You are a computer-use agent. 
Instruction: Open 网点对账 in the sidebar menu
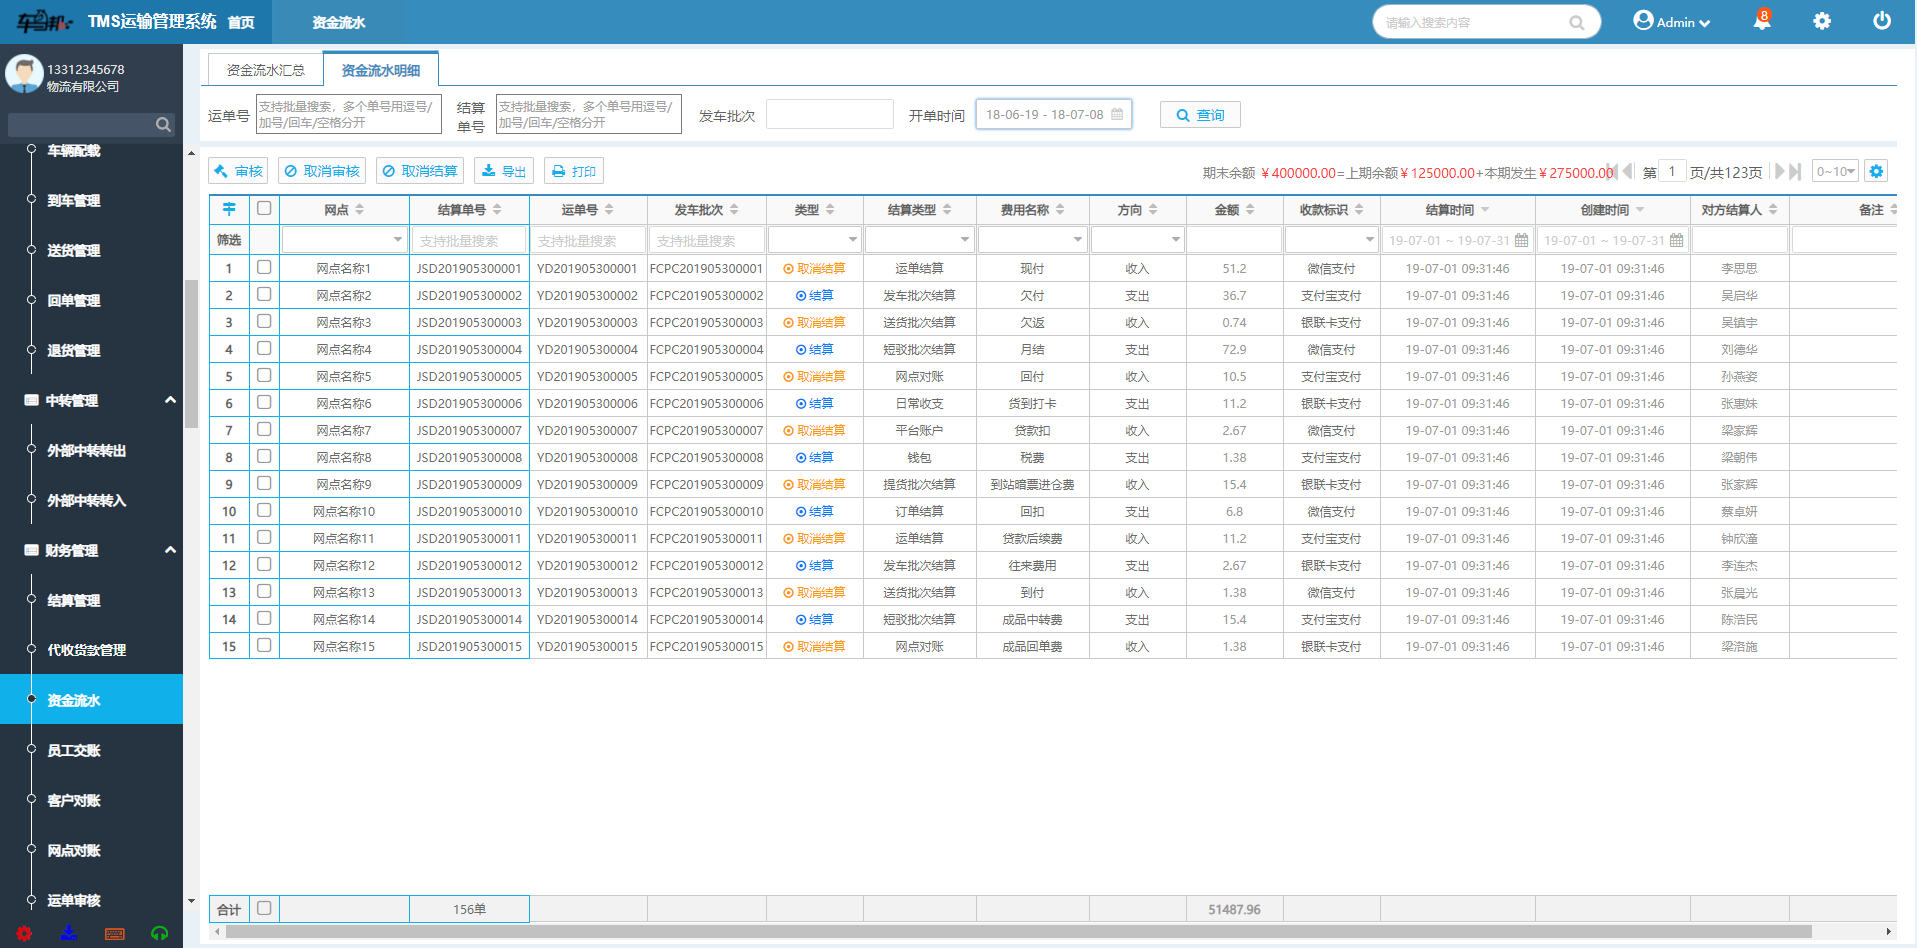[x=74, y=850]
